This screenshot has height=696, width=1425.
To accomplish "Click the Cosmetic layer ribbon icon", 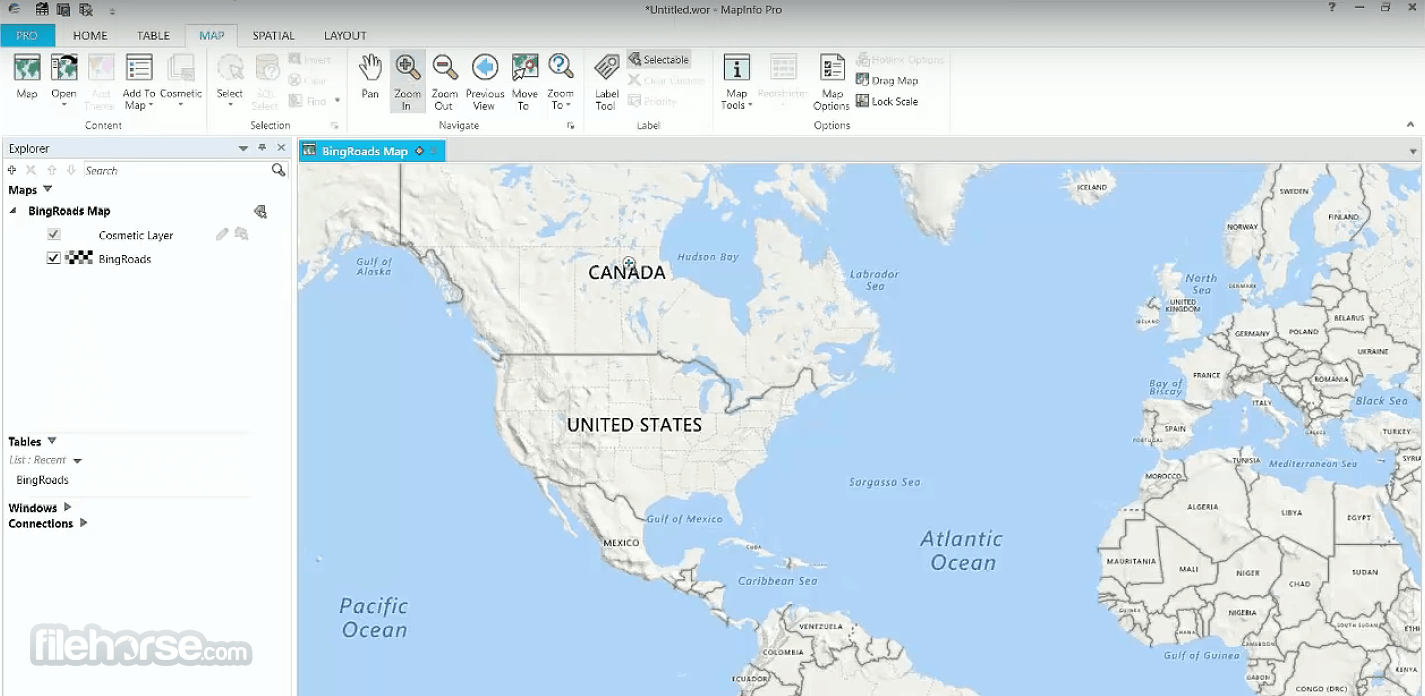I will 181,67.
